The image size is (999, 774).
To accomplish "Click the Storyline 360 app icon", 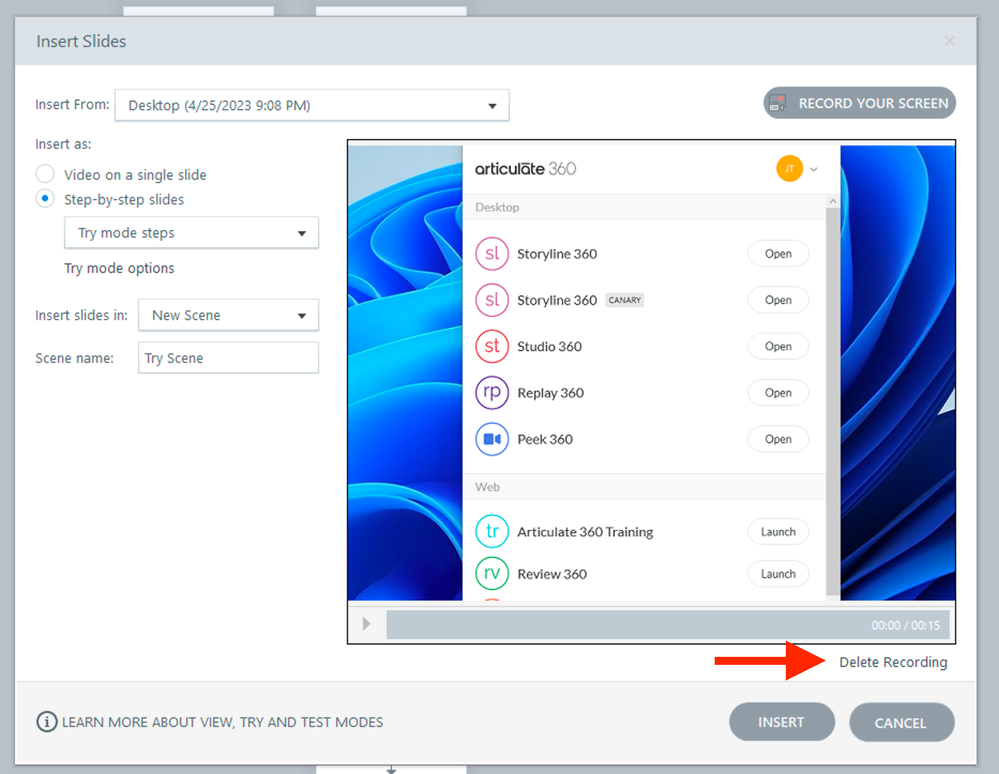I will (x=492, y=254).
